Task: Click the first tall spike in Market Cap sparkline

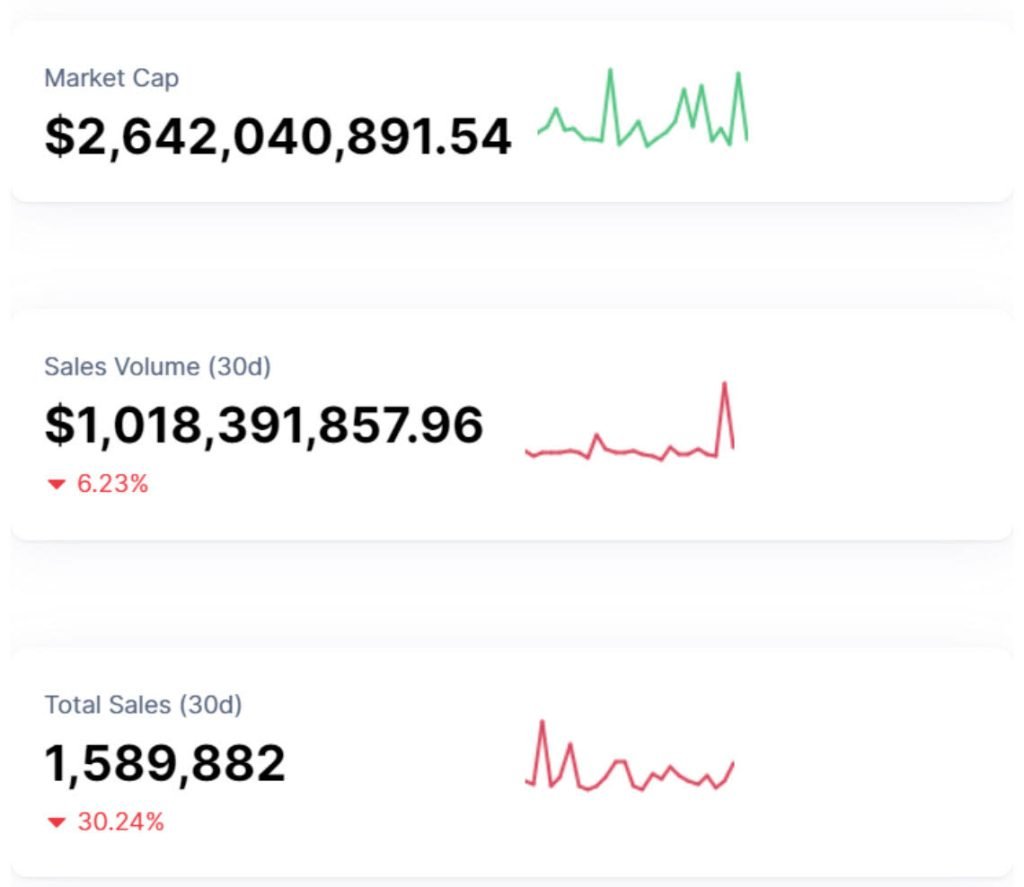Action: 610,70
